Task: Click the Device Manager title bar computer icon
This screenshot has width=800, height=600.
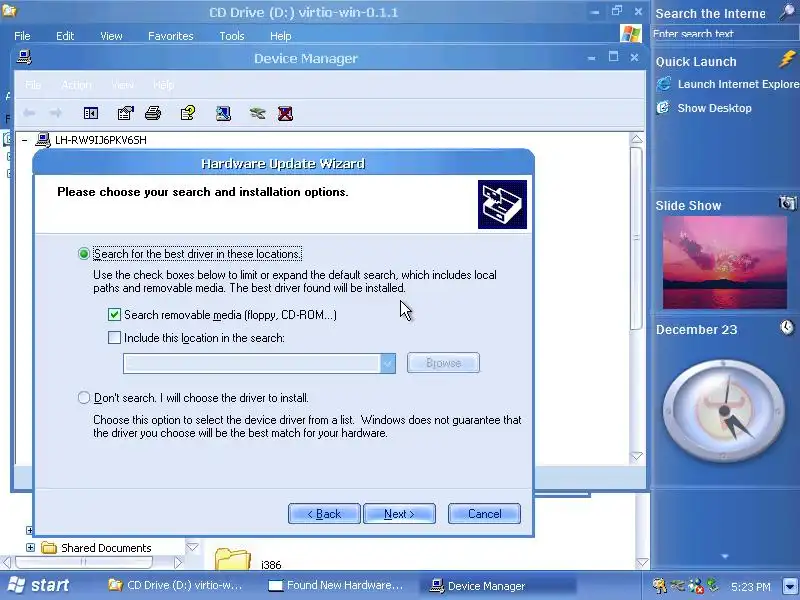Action: pyautogui.click(x=24, y=57)
